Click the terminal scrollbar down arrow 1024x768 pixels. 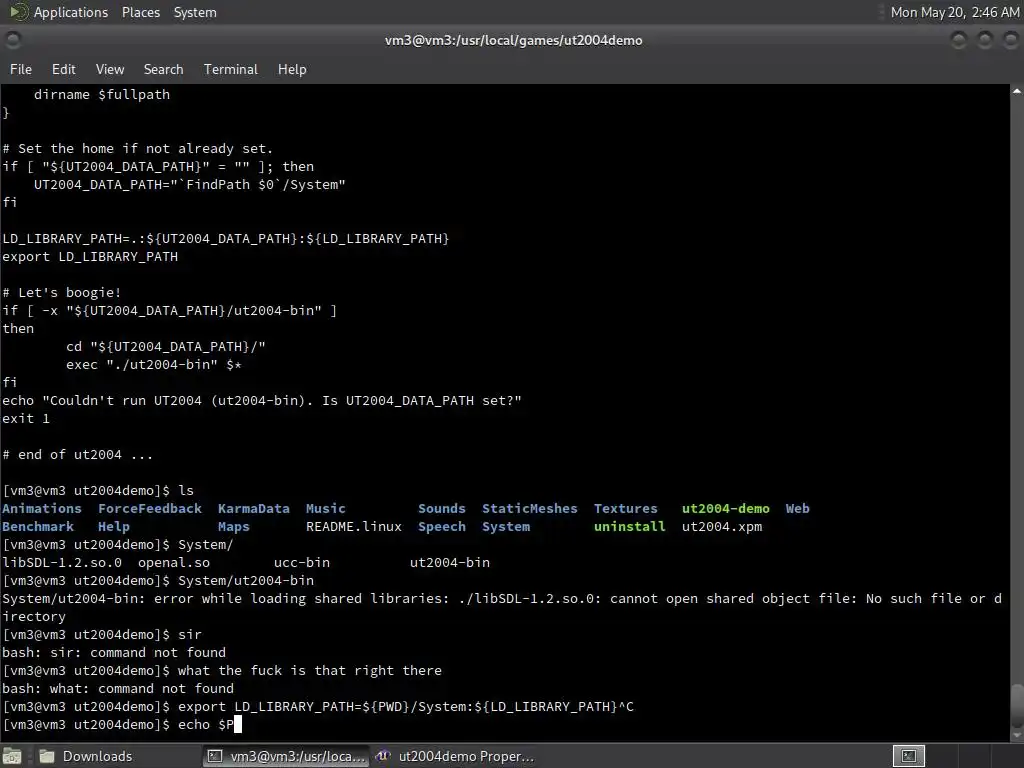(x=1017, y=735)
